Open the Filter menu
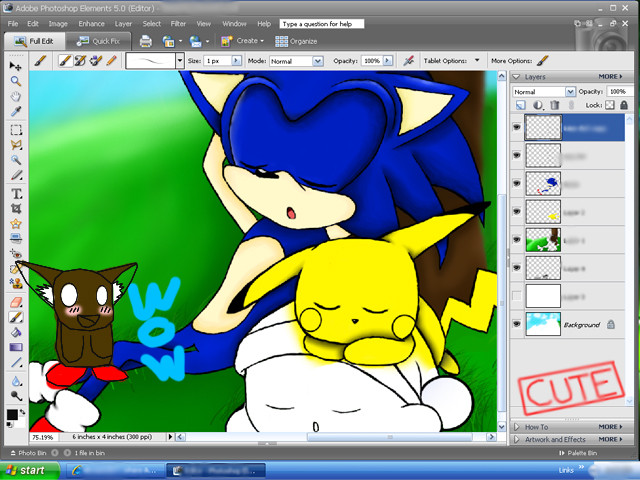640x480 pixels. (x=178, y=24)
